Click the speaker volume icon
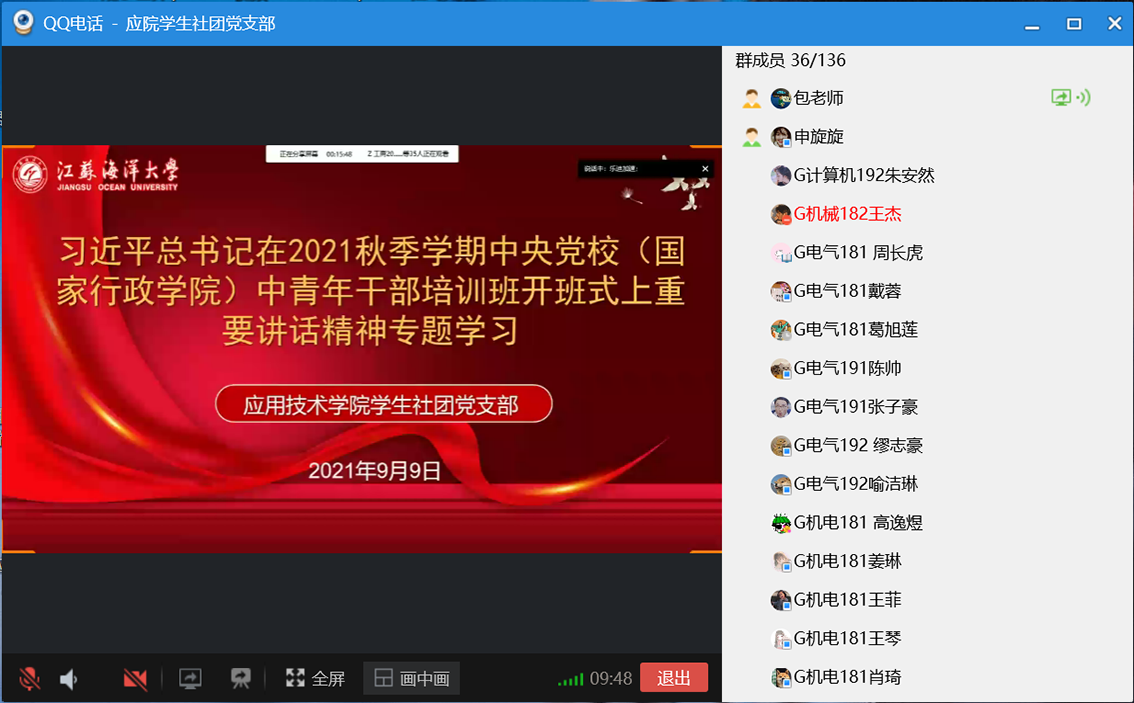 coord(68,680)
